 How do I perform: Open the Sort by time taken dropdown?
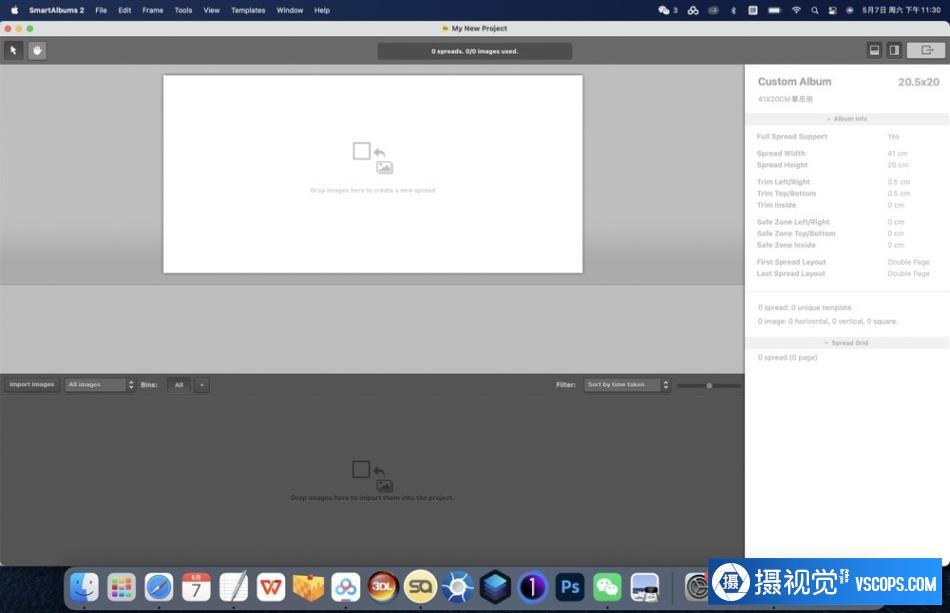[x=627, y=385]
